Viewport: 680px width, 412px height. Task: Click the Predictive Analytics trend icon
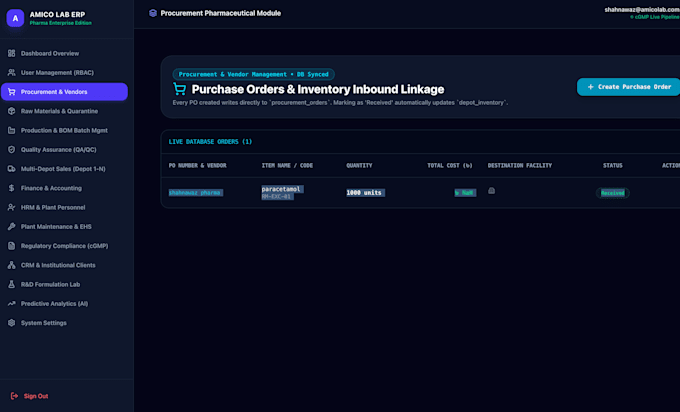[x=12, y=304]
